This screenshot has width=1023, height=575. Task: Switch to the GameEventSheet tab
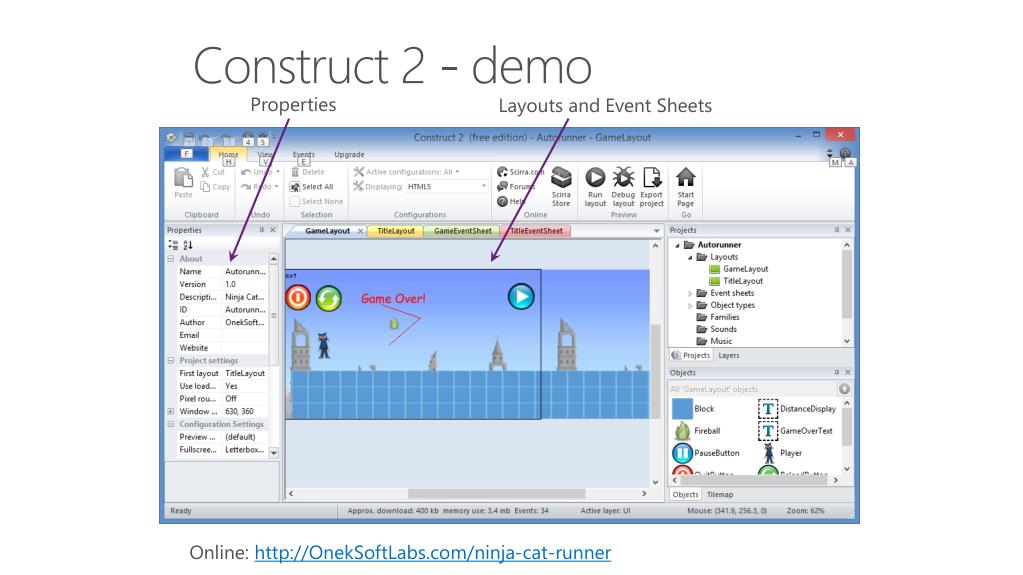click(463, 231)
